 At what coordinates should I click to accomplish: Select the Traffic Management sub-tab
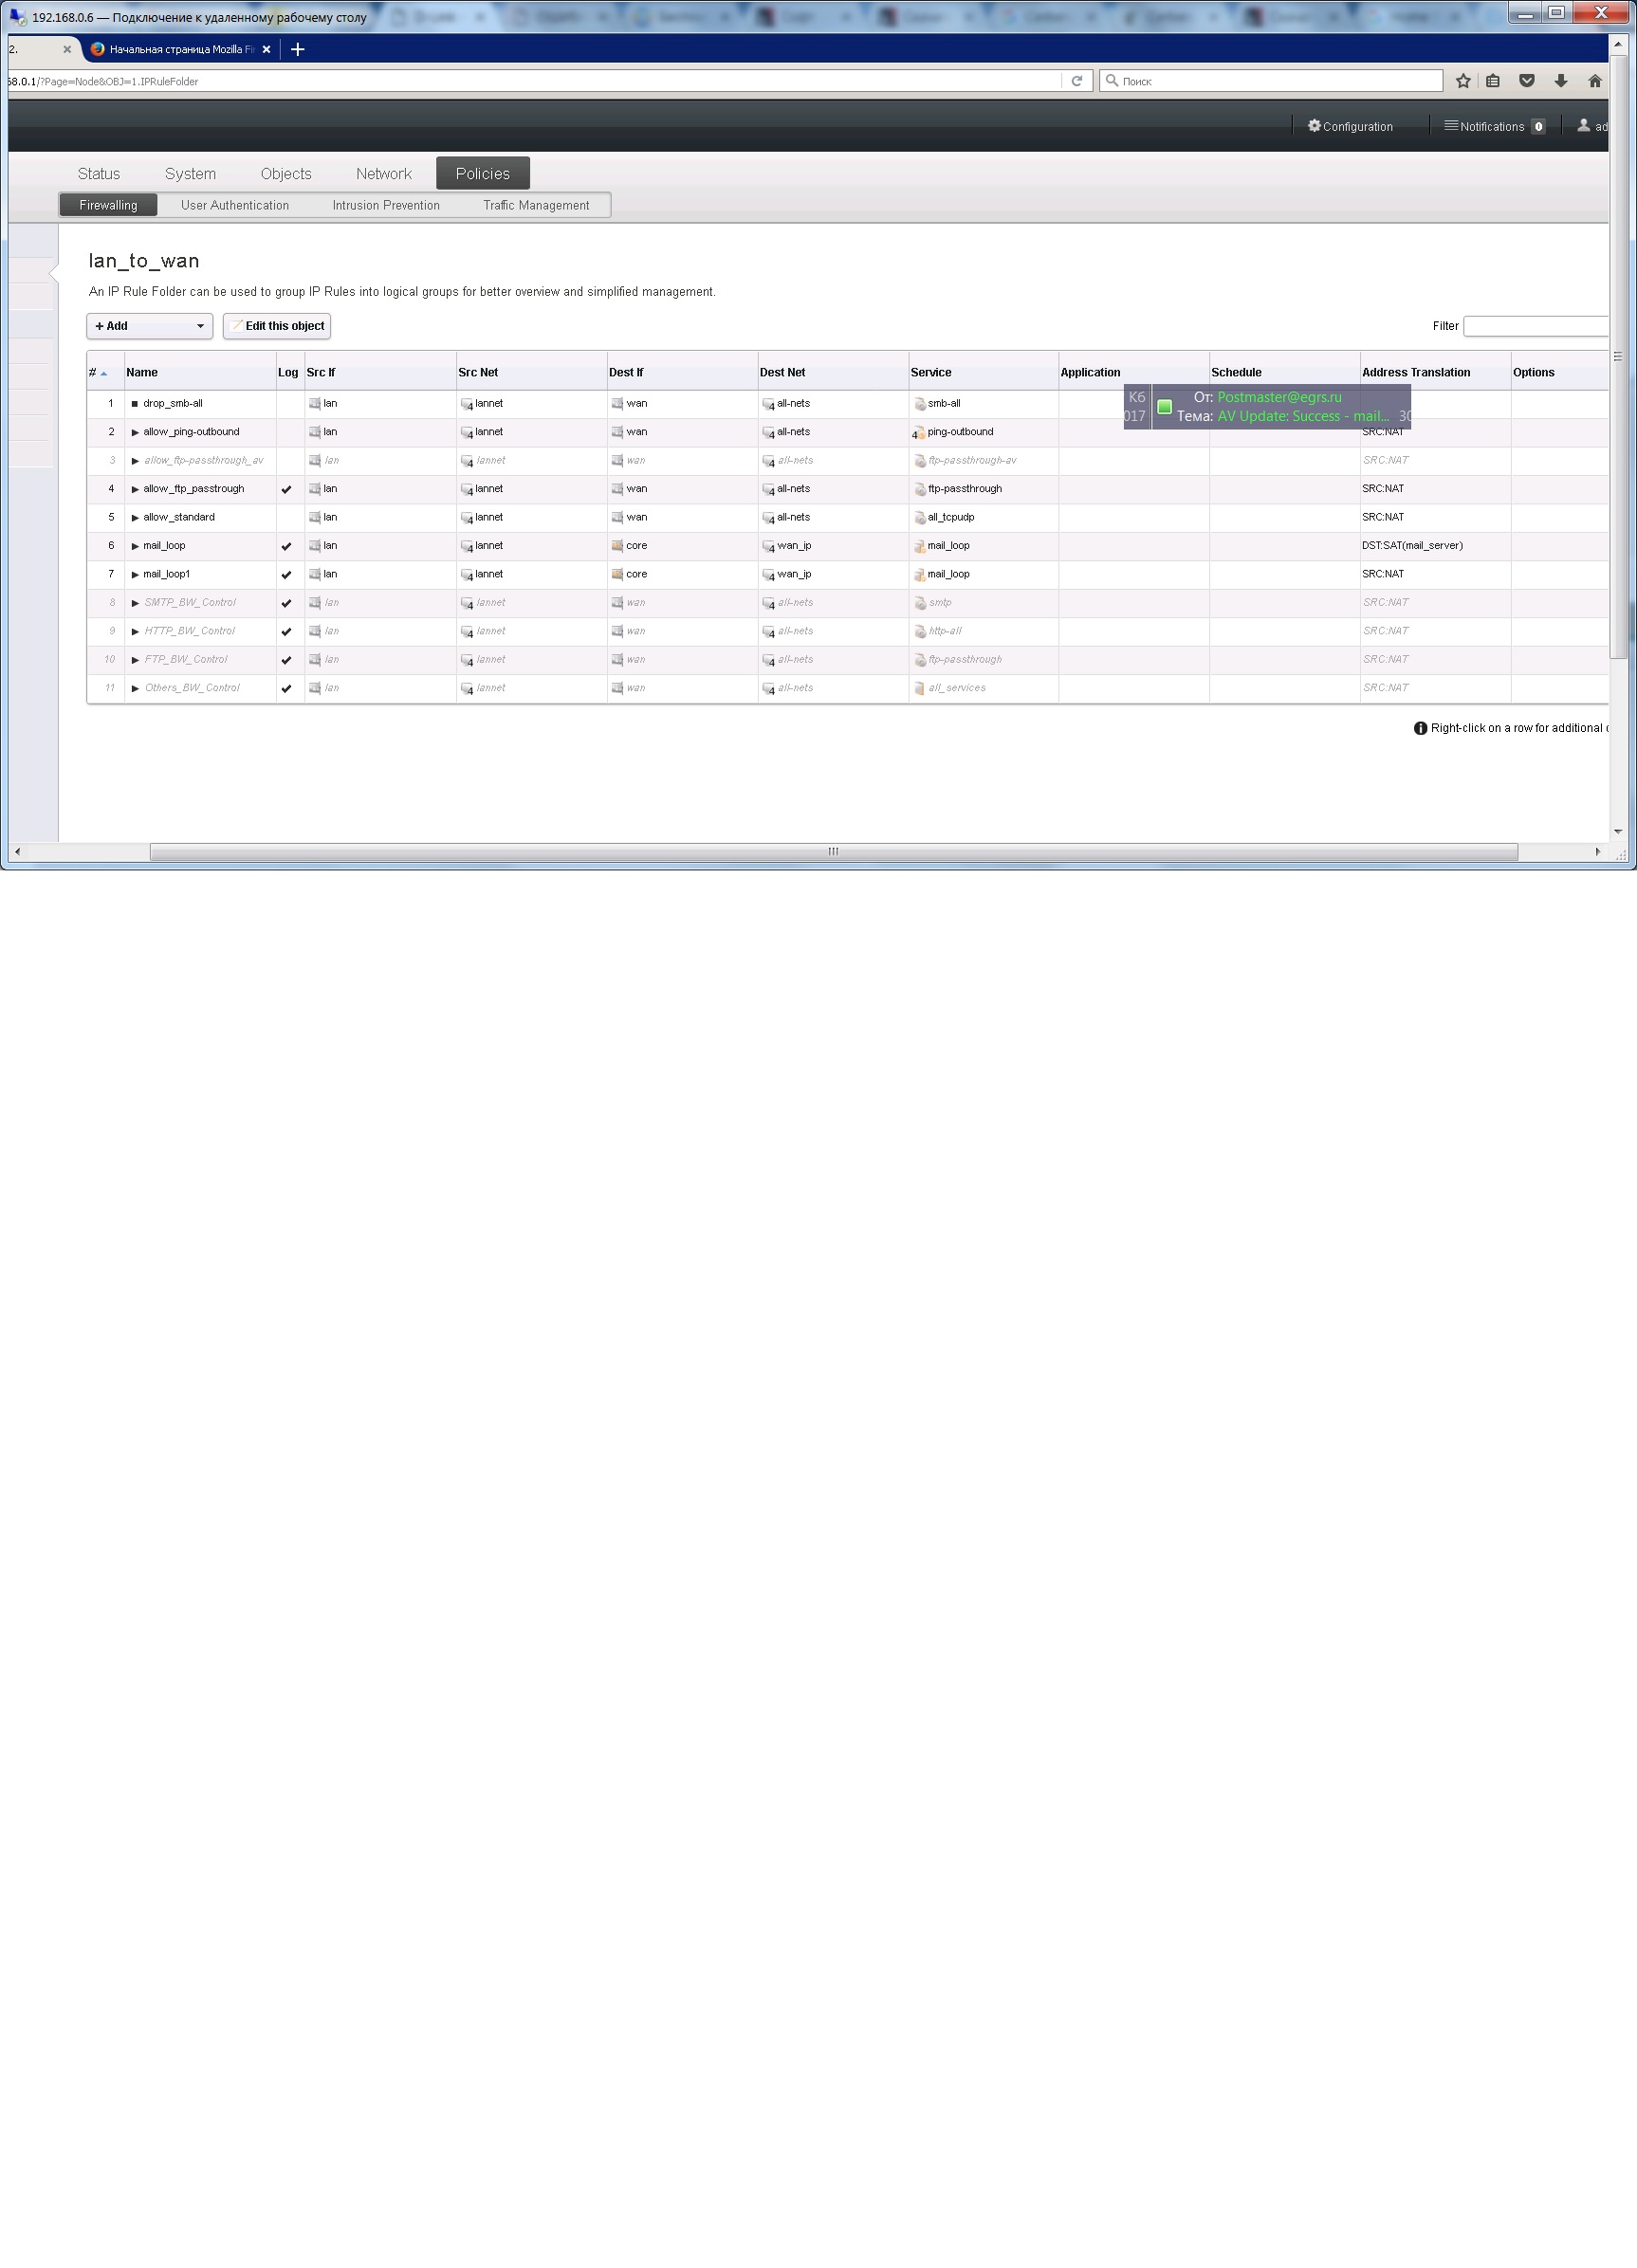click(x=536, y=206)
